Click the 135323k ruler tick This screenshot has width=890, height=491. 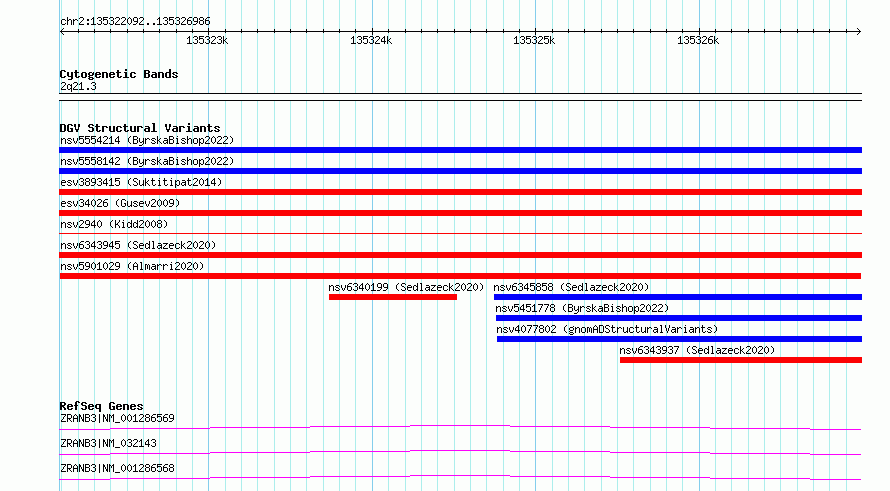[x=208, y=40]
